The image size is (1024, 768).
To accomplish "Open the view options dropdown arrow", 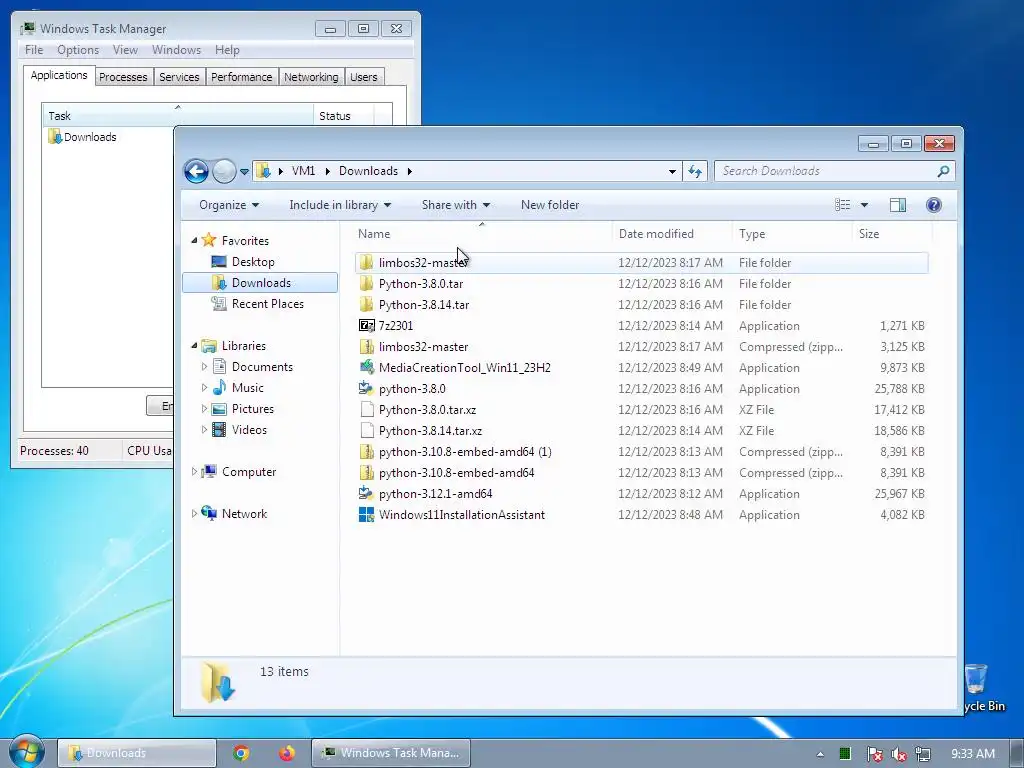I will point(864,205).
